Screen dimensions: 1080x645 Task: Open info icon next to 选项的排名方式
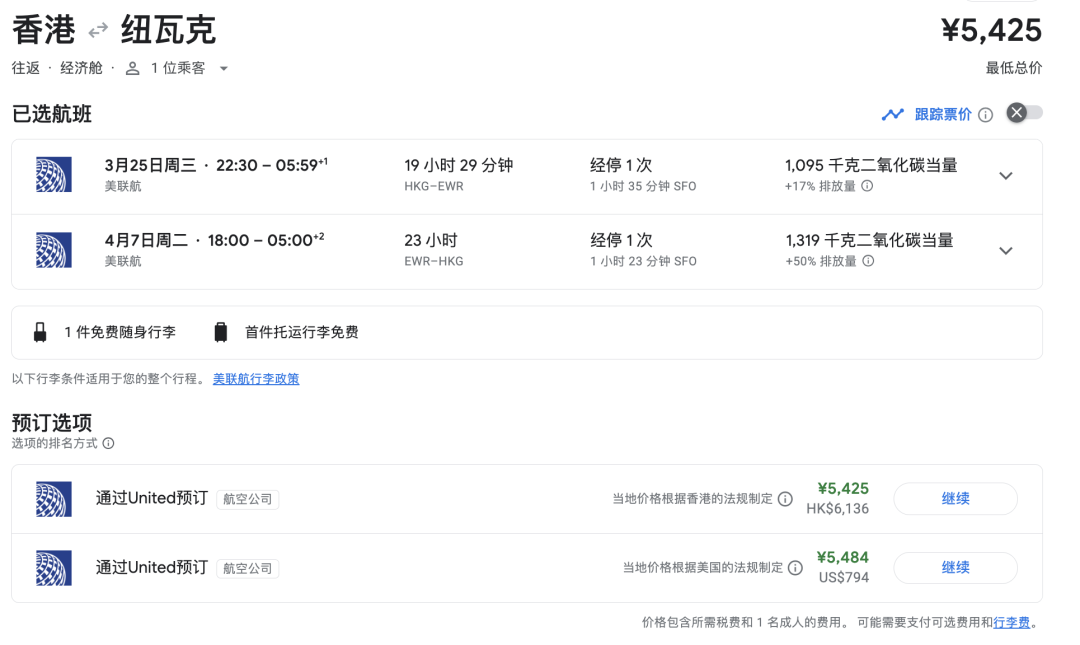click(108, 443)
